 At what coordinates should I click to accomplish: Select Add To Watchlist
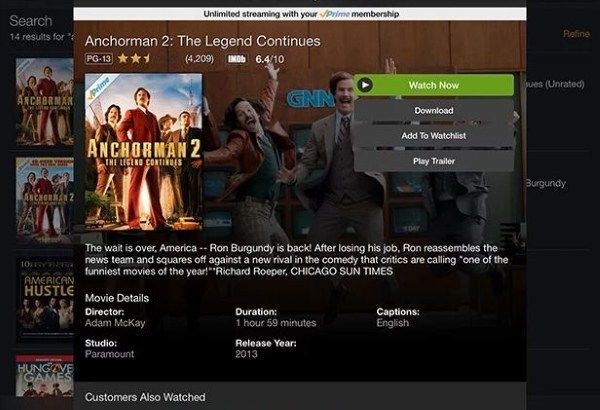pyautogui.click(x=434, y=136)
